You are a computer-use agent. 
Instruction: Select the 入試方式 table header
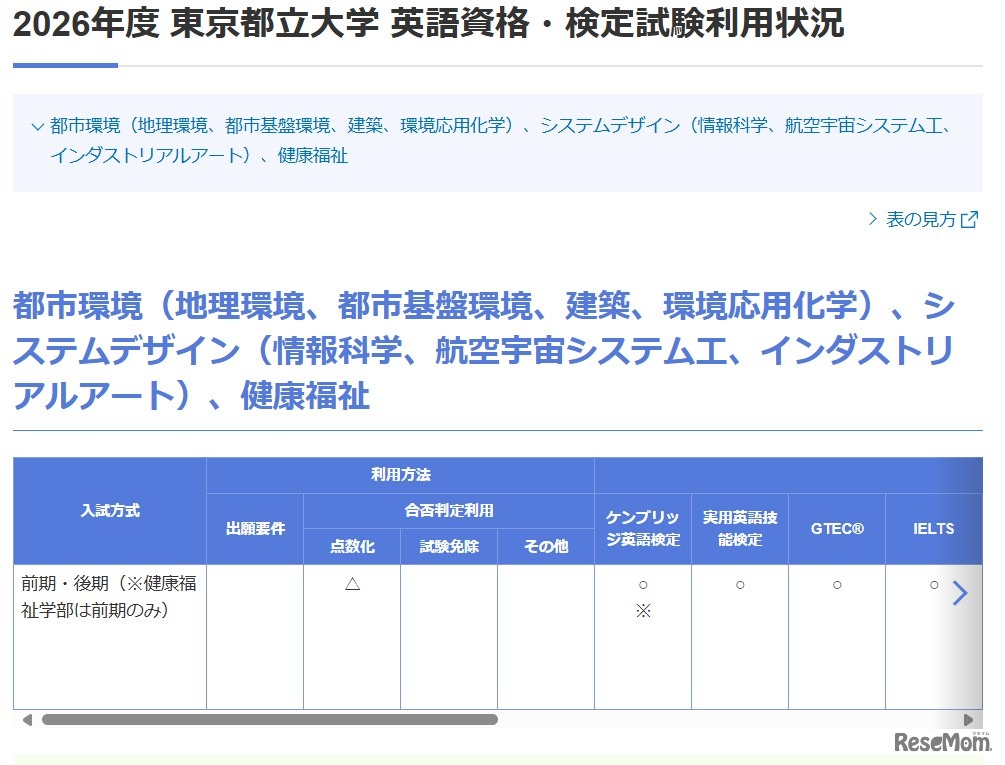click(x=108, y=510)
